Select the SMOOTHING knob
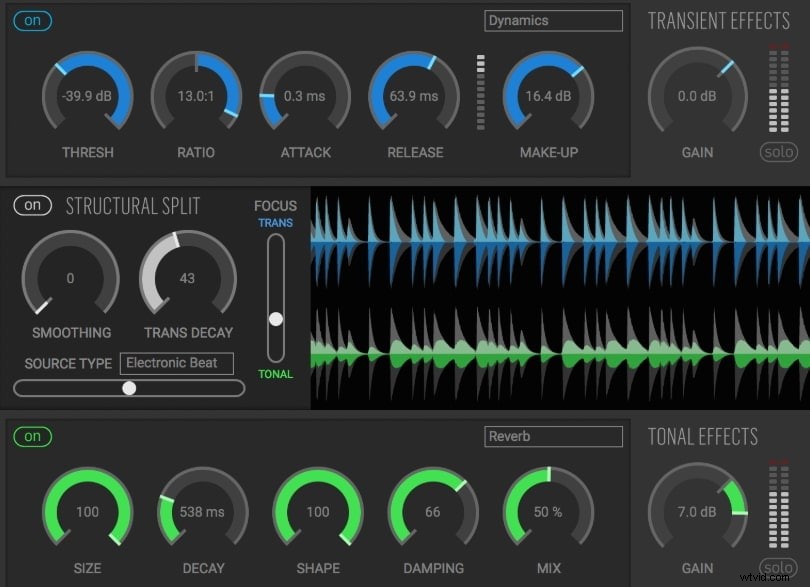 click(70, 277)
